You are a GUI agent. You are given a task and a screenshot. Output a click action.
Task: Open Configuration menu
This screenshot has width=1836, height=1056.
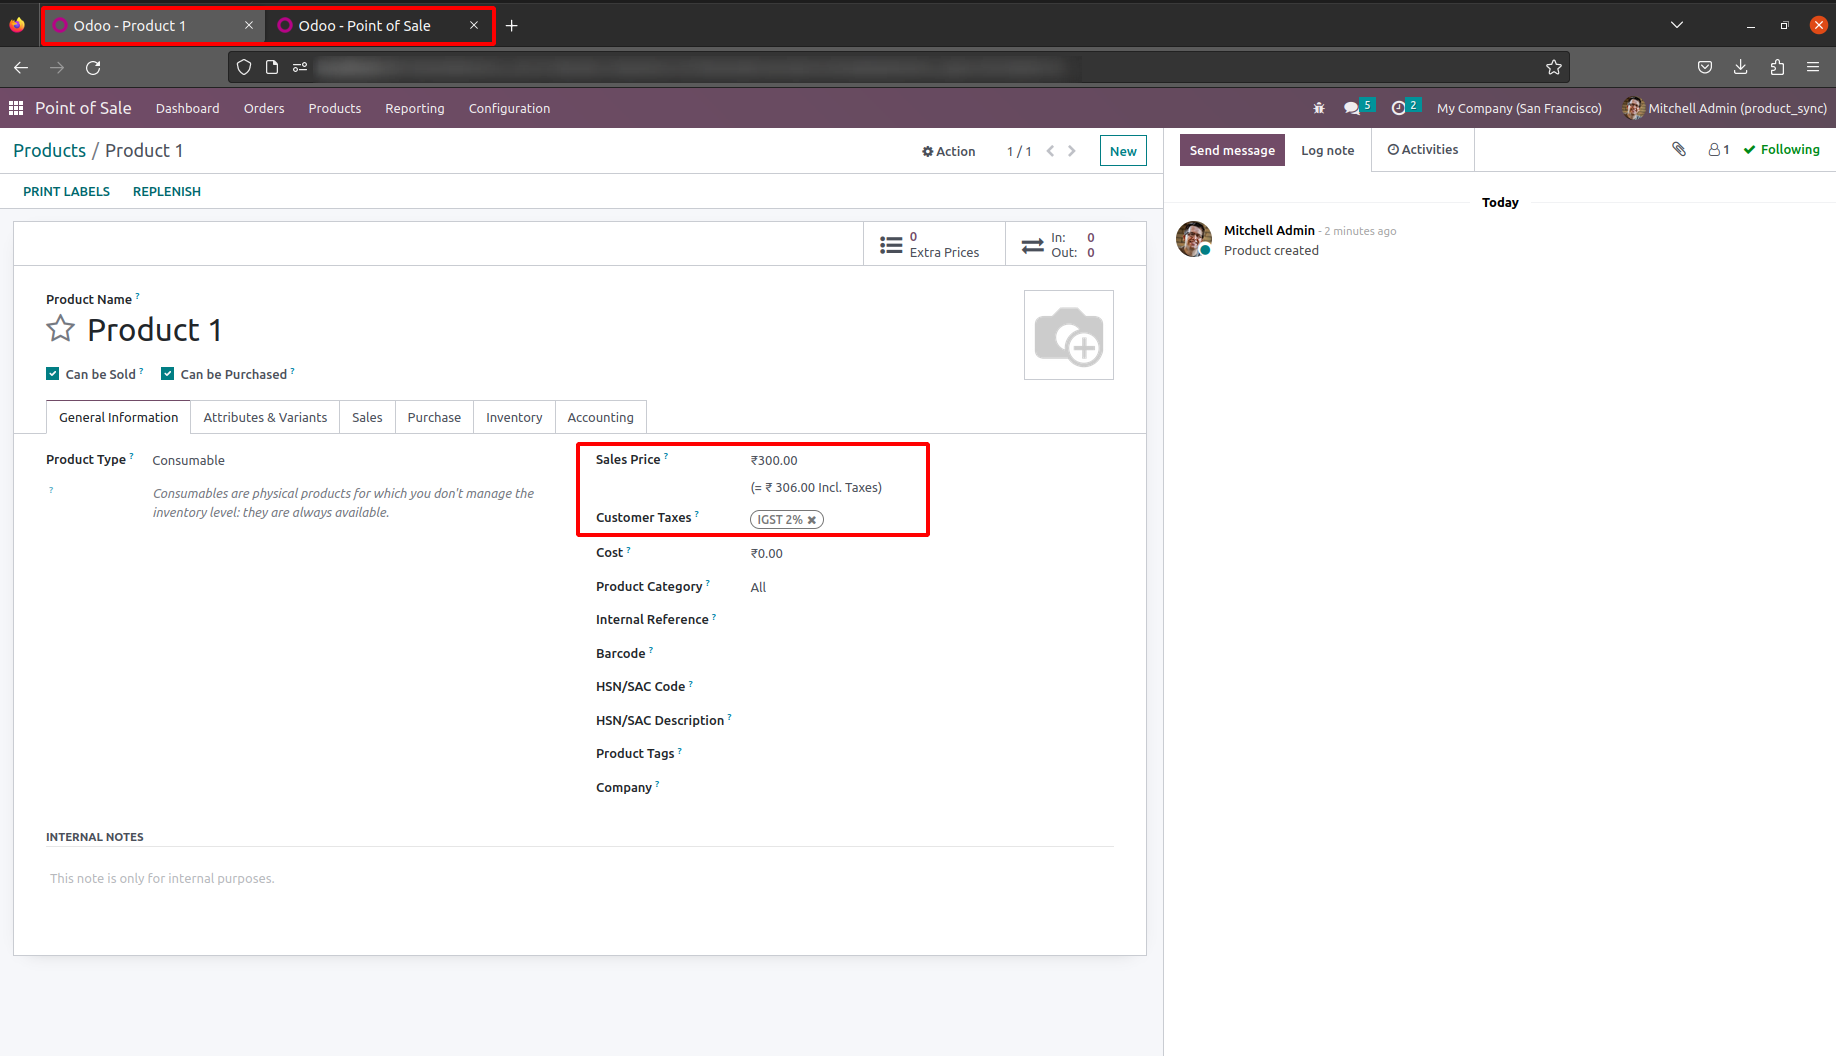[510, 108]
